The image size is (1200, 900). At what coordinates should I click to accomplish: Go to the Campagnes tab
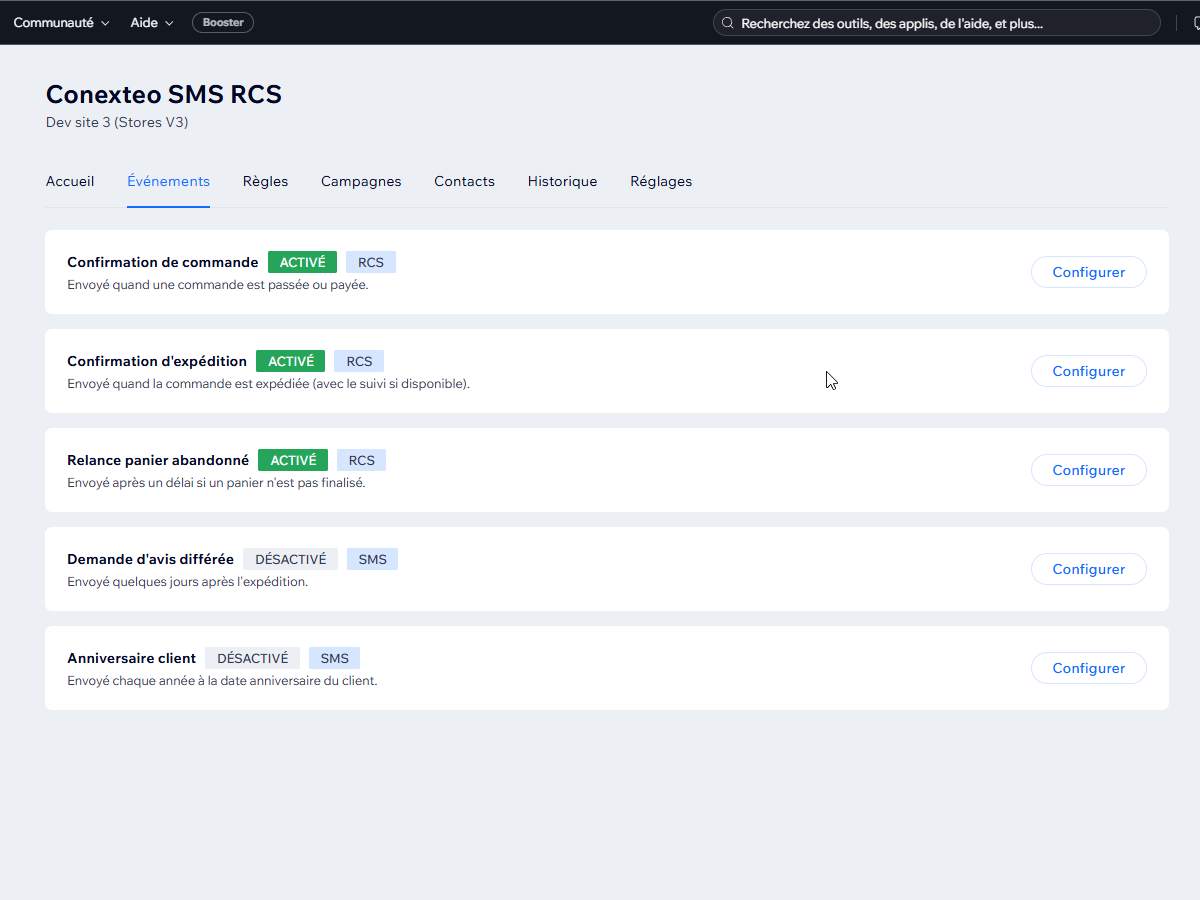click(x=361, y=181)
